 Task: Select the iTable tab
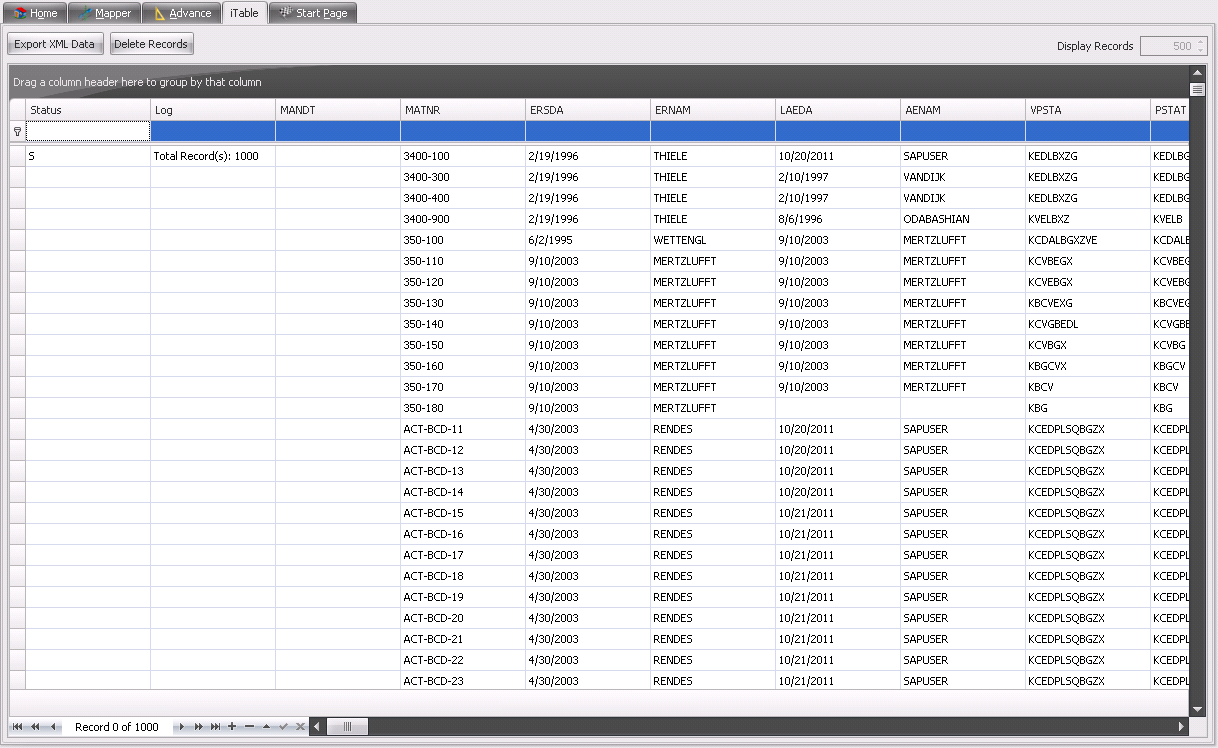[x=244, y=13]
